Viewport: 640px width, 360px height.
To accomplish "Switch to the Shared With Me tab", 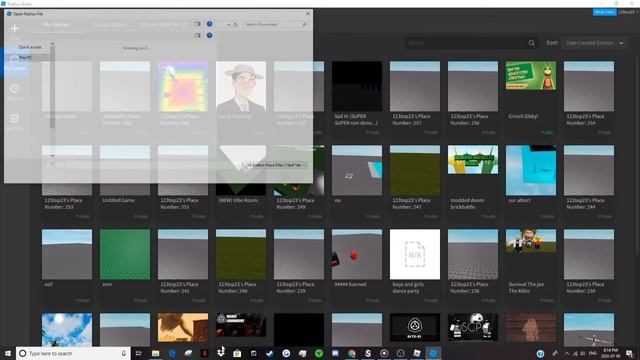I will 164,24.
